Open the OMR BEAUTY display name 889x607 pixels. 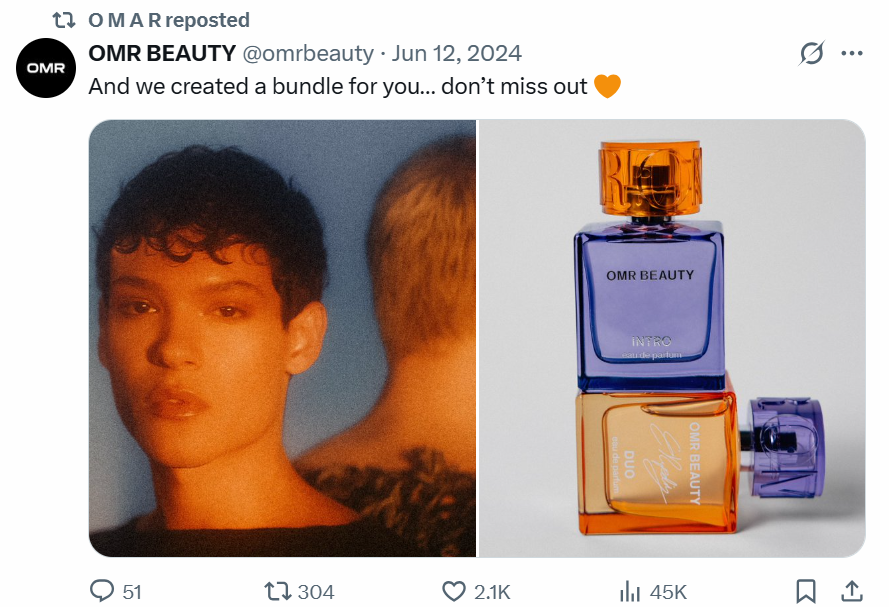(162, 53)
